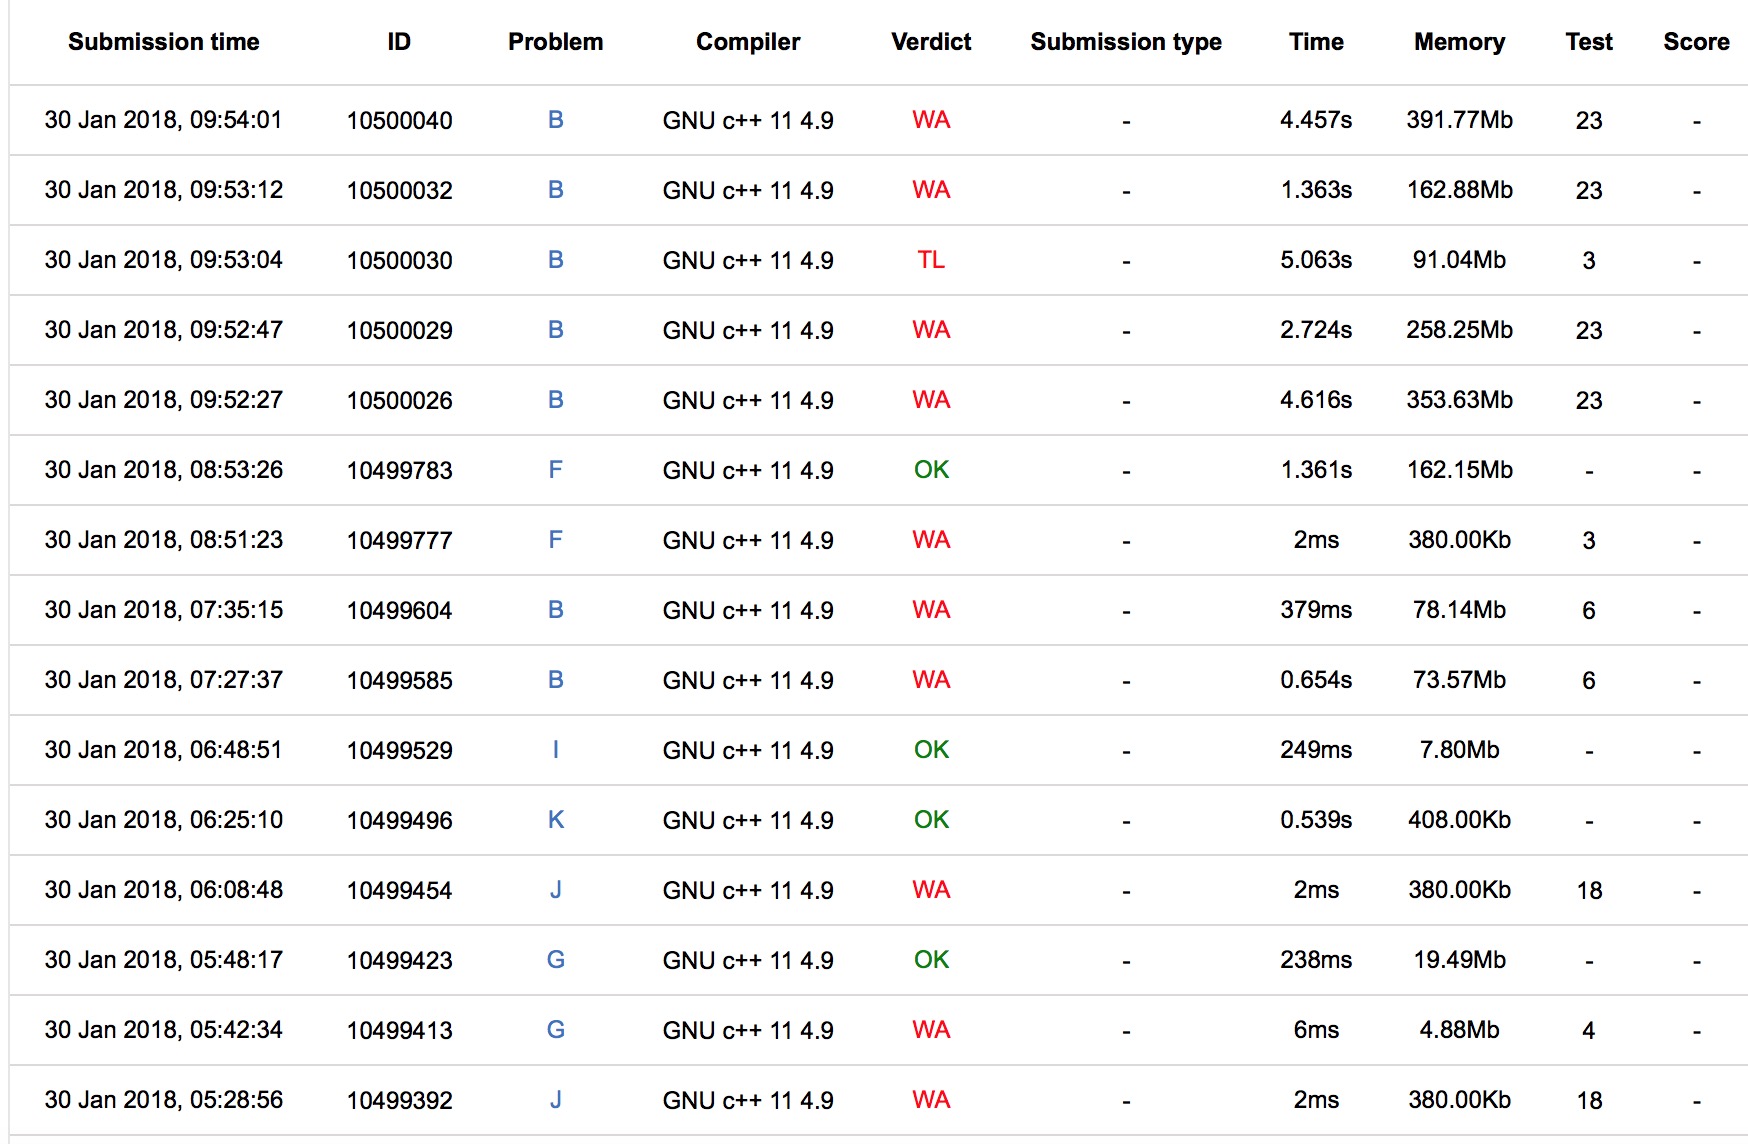The width and height of the screenshot is (1748, 1144).
Task: Open problem J link for submission 10499454
Action: tap(555, 890)
